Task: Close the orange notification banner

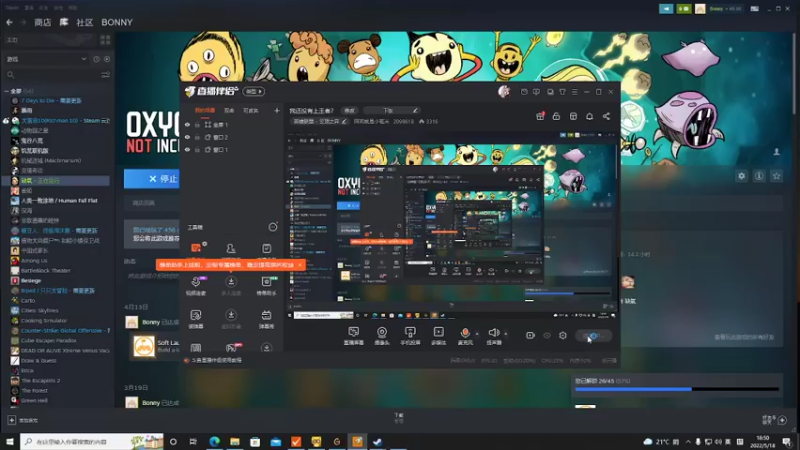Action: (x=300, y=265)
